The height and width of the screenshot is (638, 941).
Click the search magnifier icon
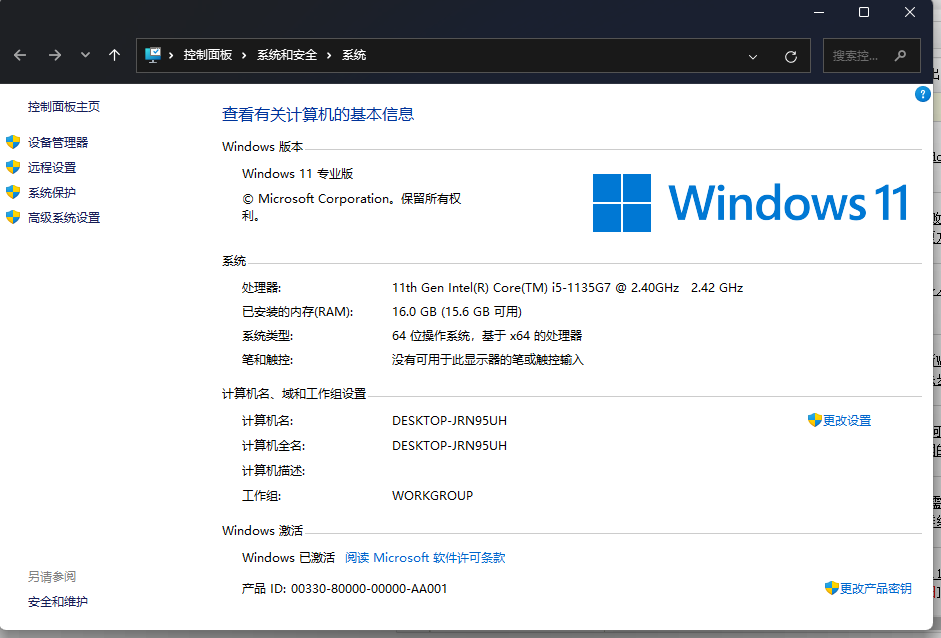(x=899, y=55)
